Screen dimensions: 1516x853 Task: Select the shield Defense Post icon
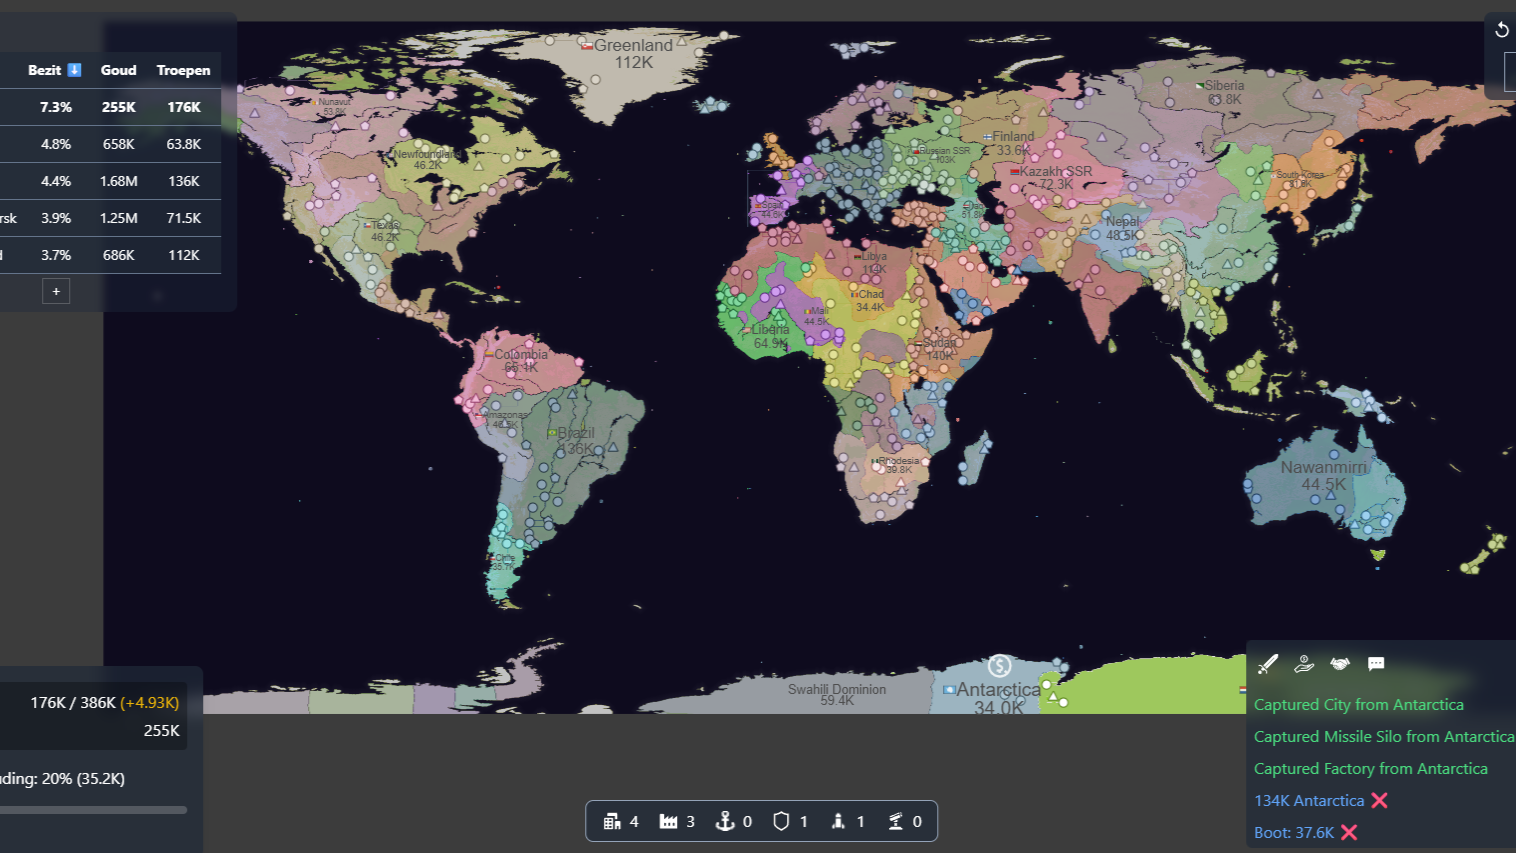pos(781,821)
